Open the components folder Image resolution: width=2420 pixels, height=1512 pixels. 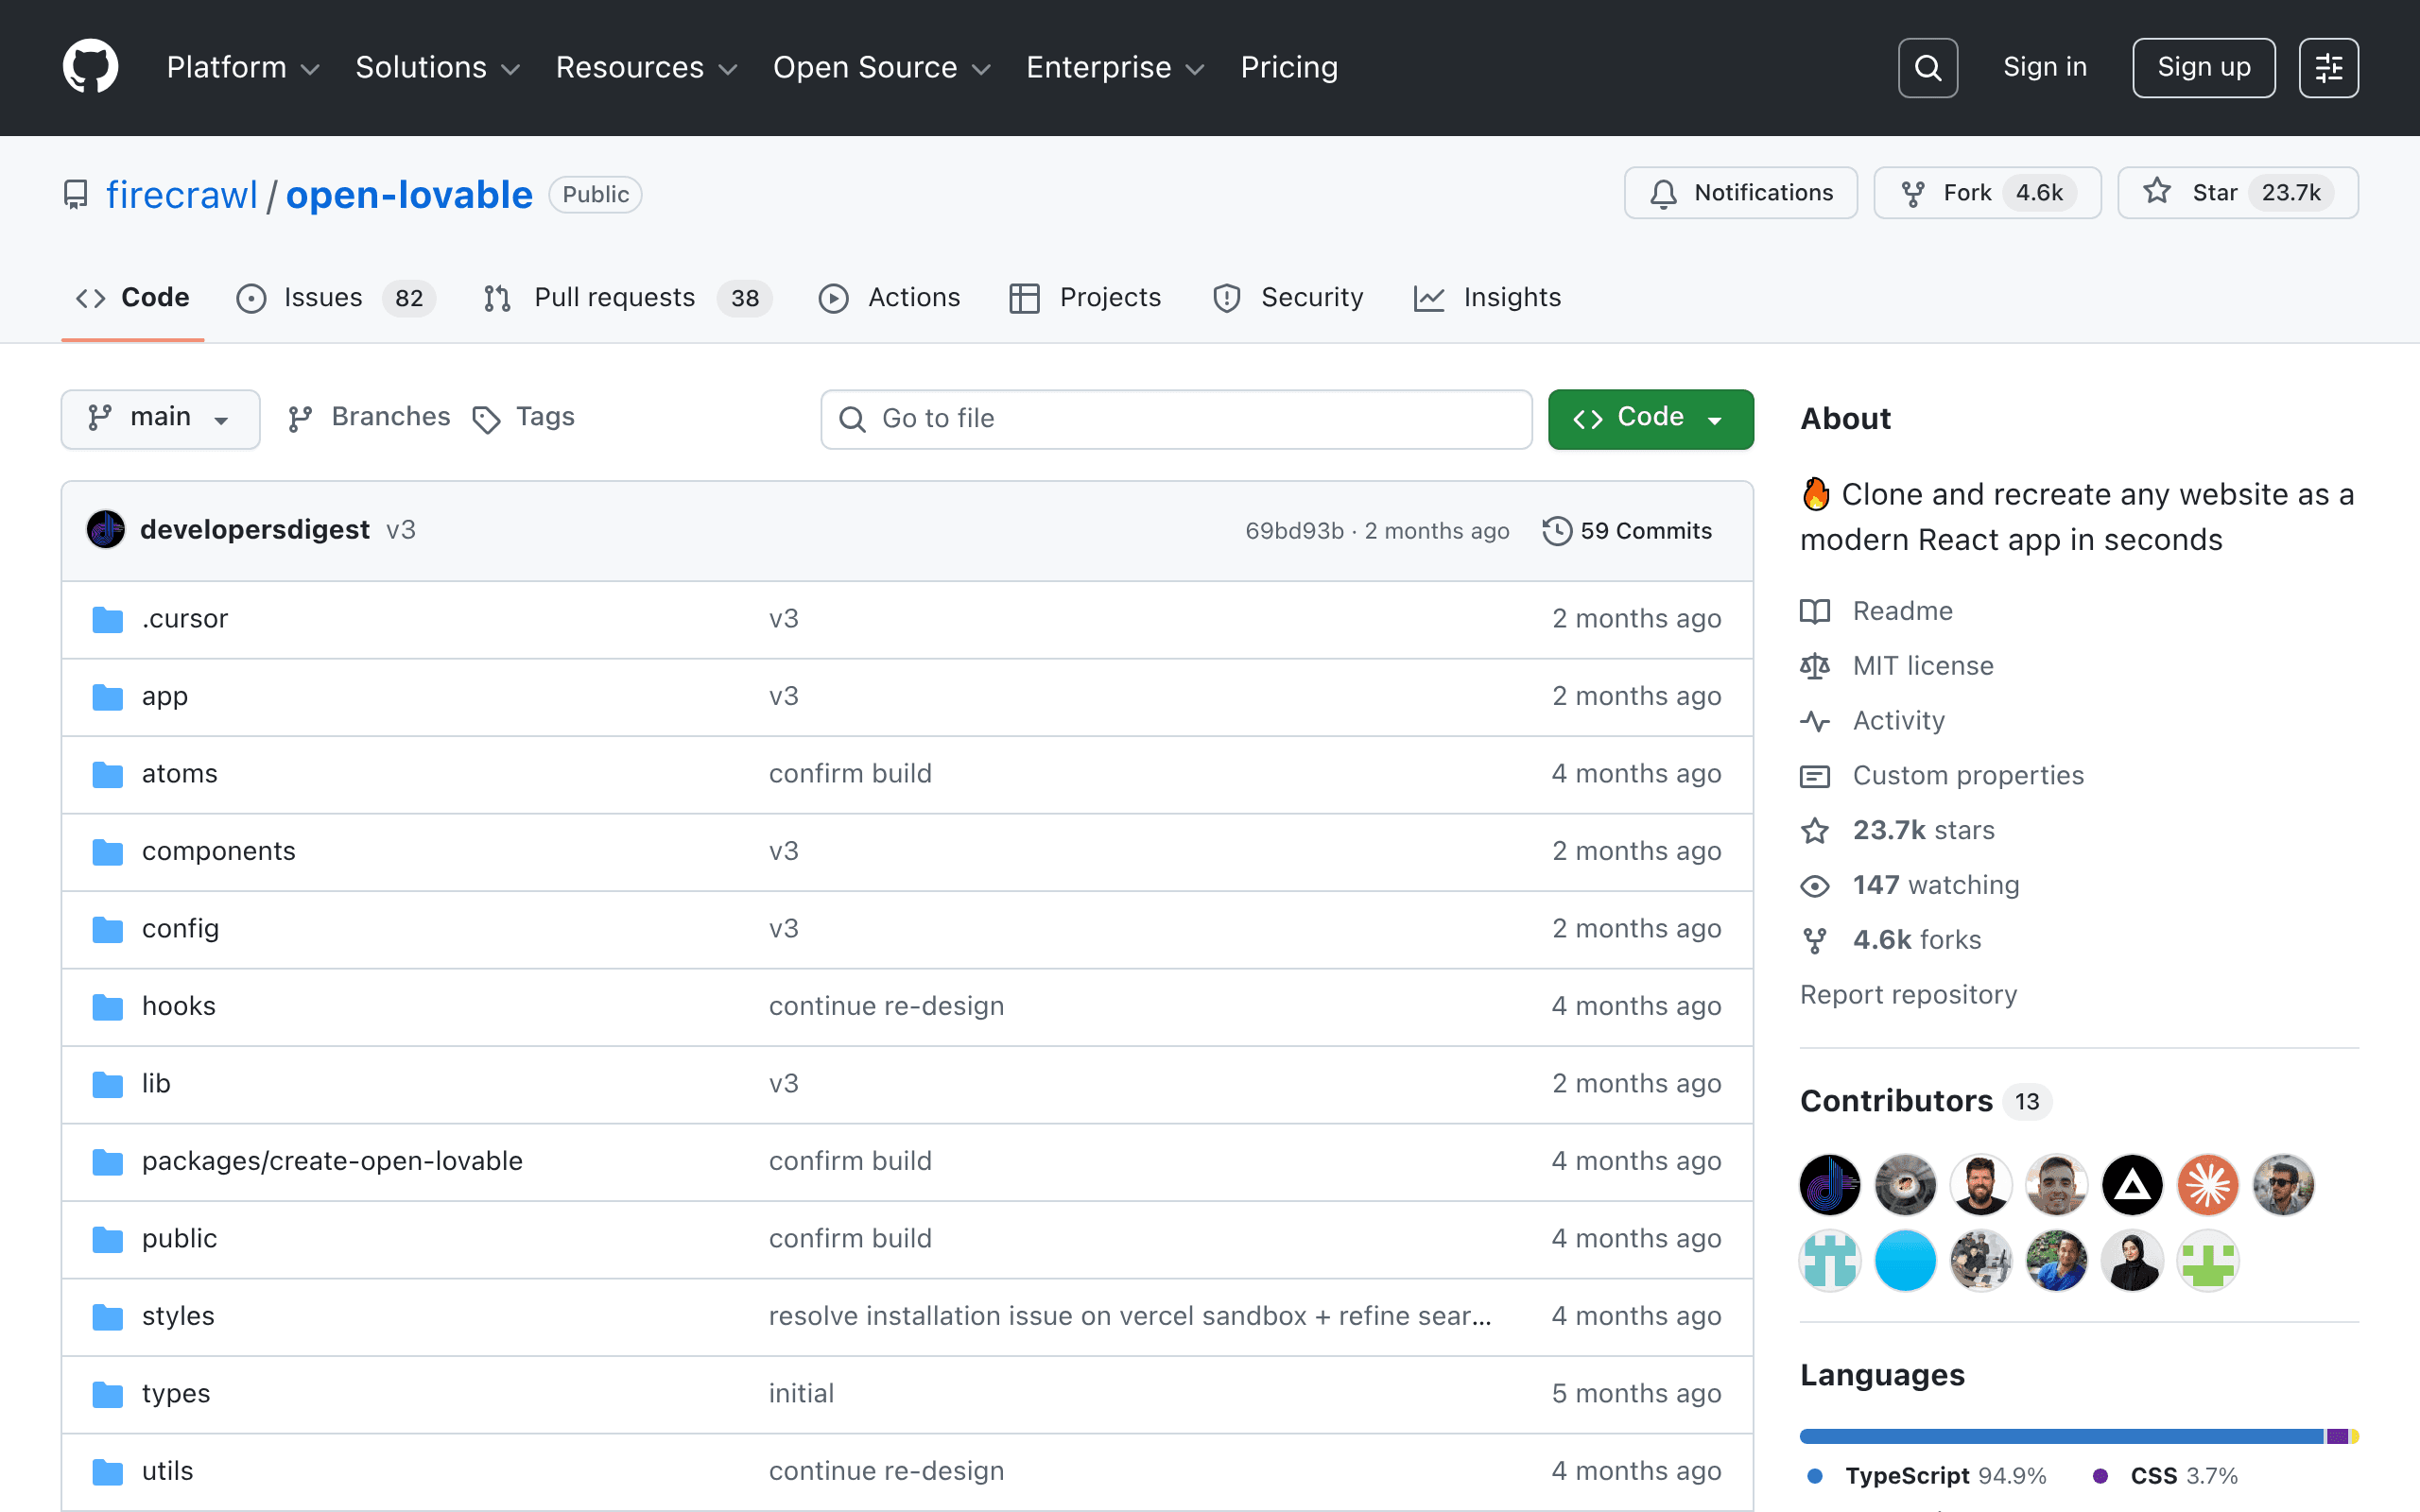point(218,852)
